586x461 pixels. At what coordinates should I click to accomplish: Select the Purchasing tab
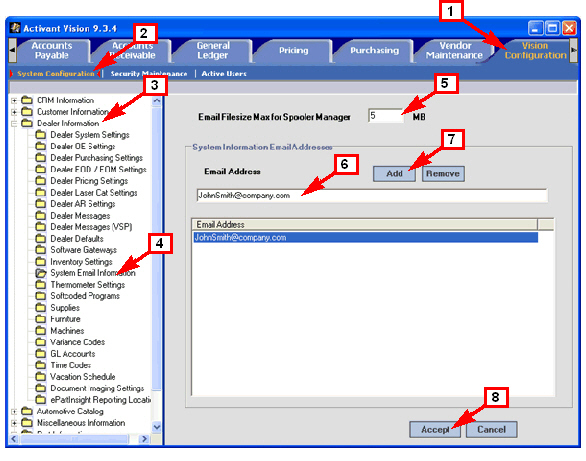click(374, 50)
